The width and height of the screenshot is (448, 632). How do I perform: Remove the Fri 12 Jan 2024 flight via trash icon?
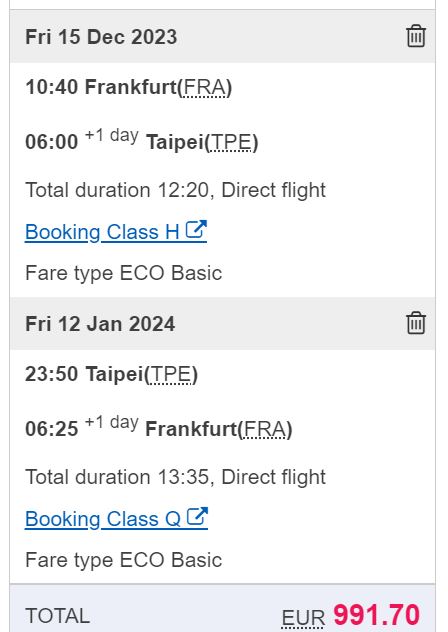(416, 323)
